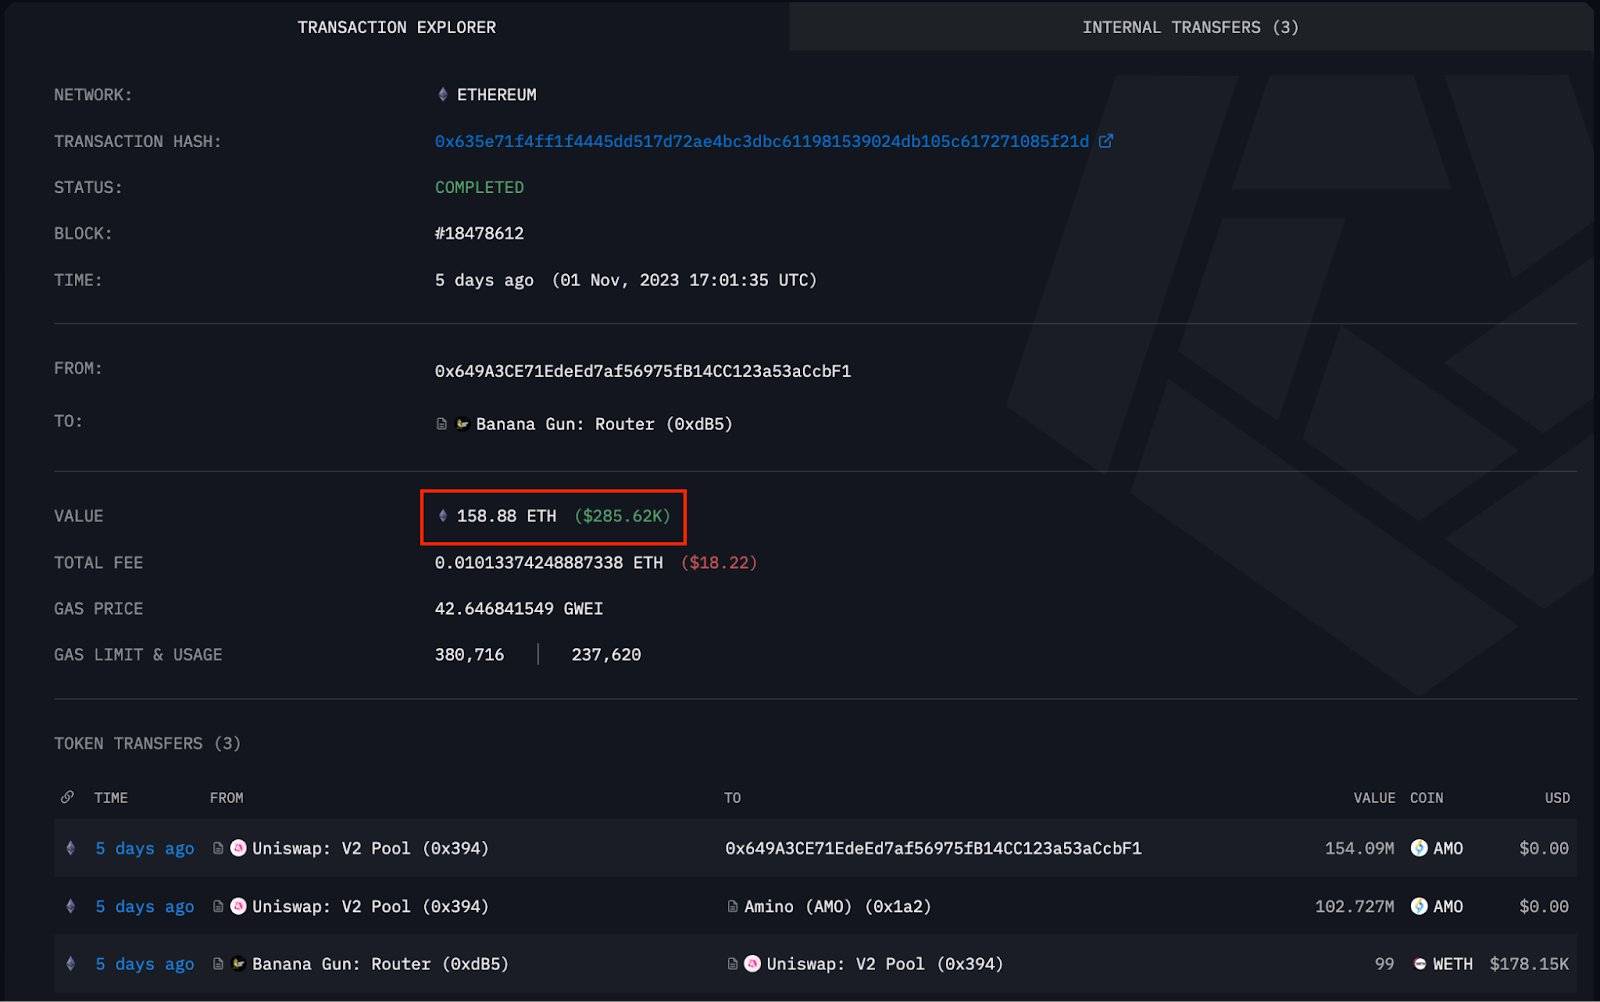
Task: Open the Amino (AMO) (0x1a2) recipient link
Action: point(837,906)
